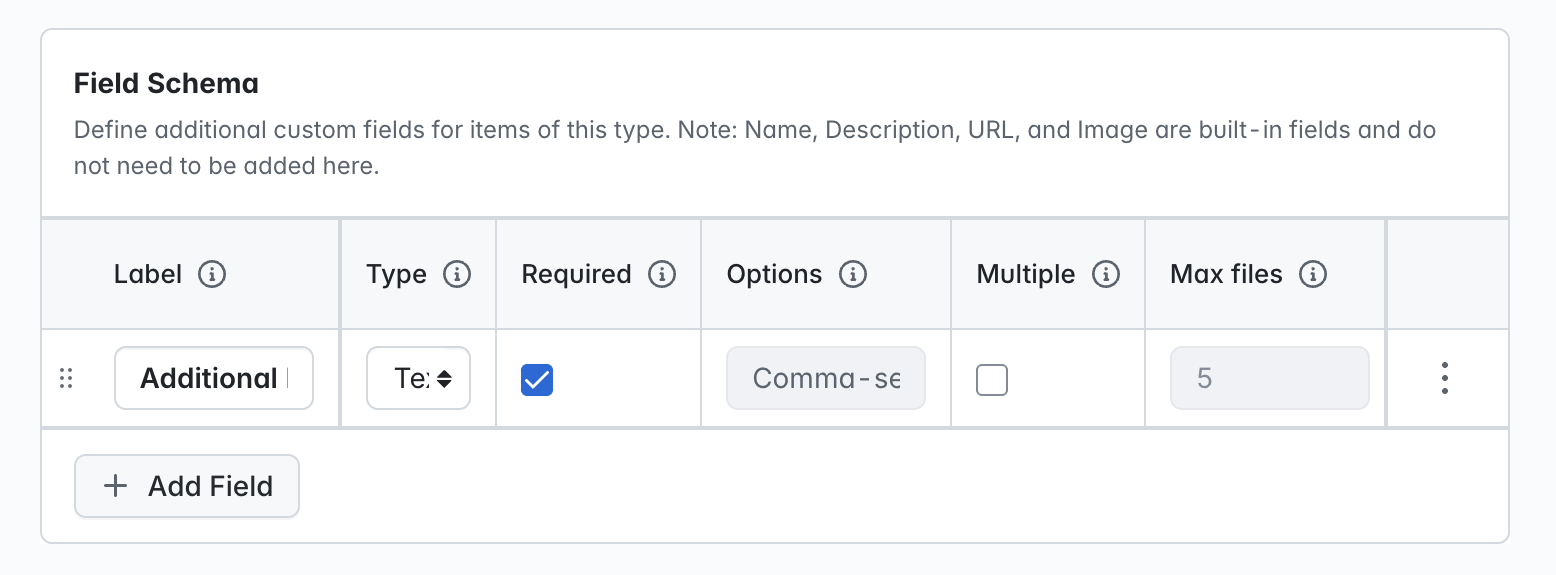Enable the Multiple checkbox

[x=992, y=379]
